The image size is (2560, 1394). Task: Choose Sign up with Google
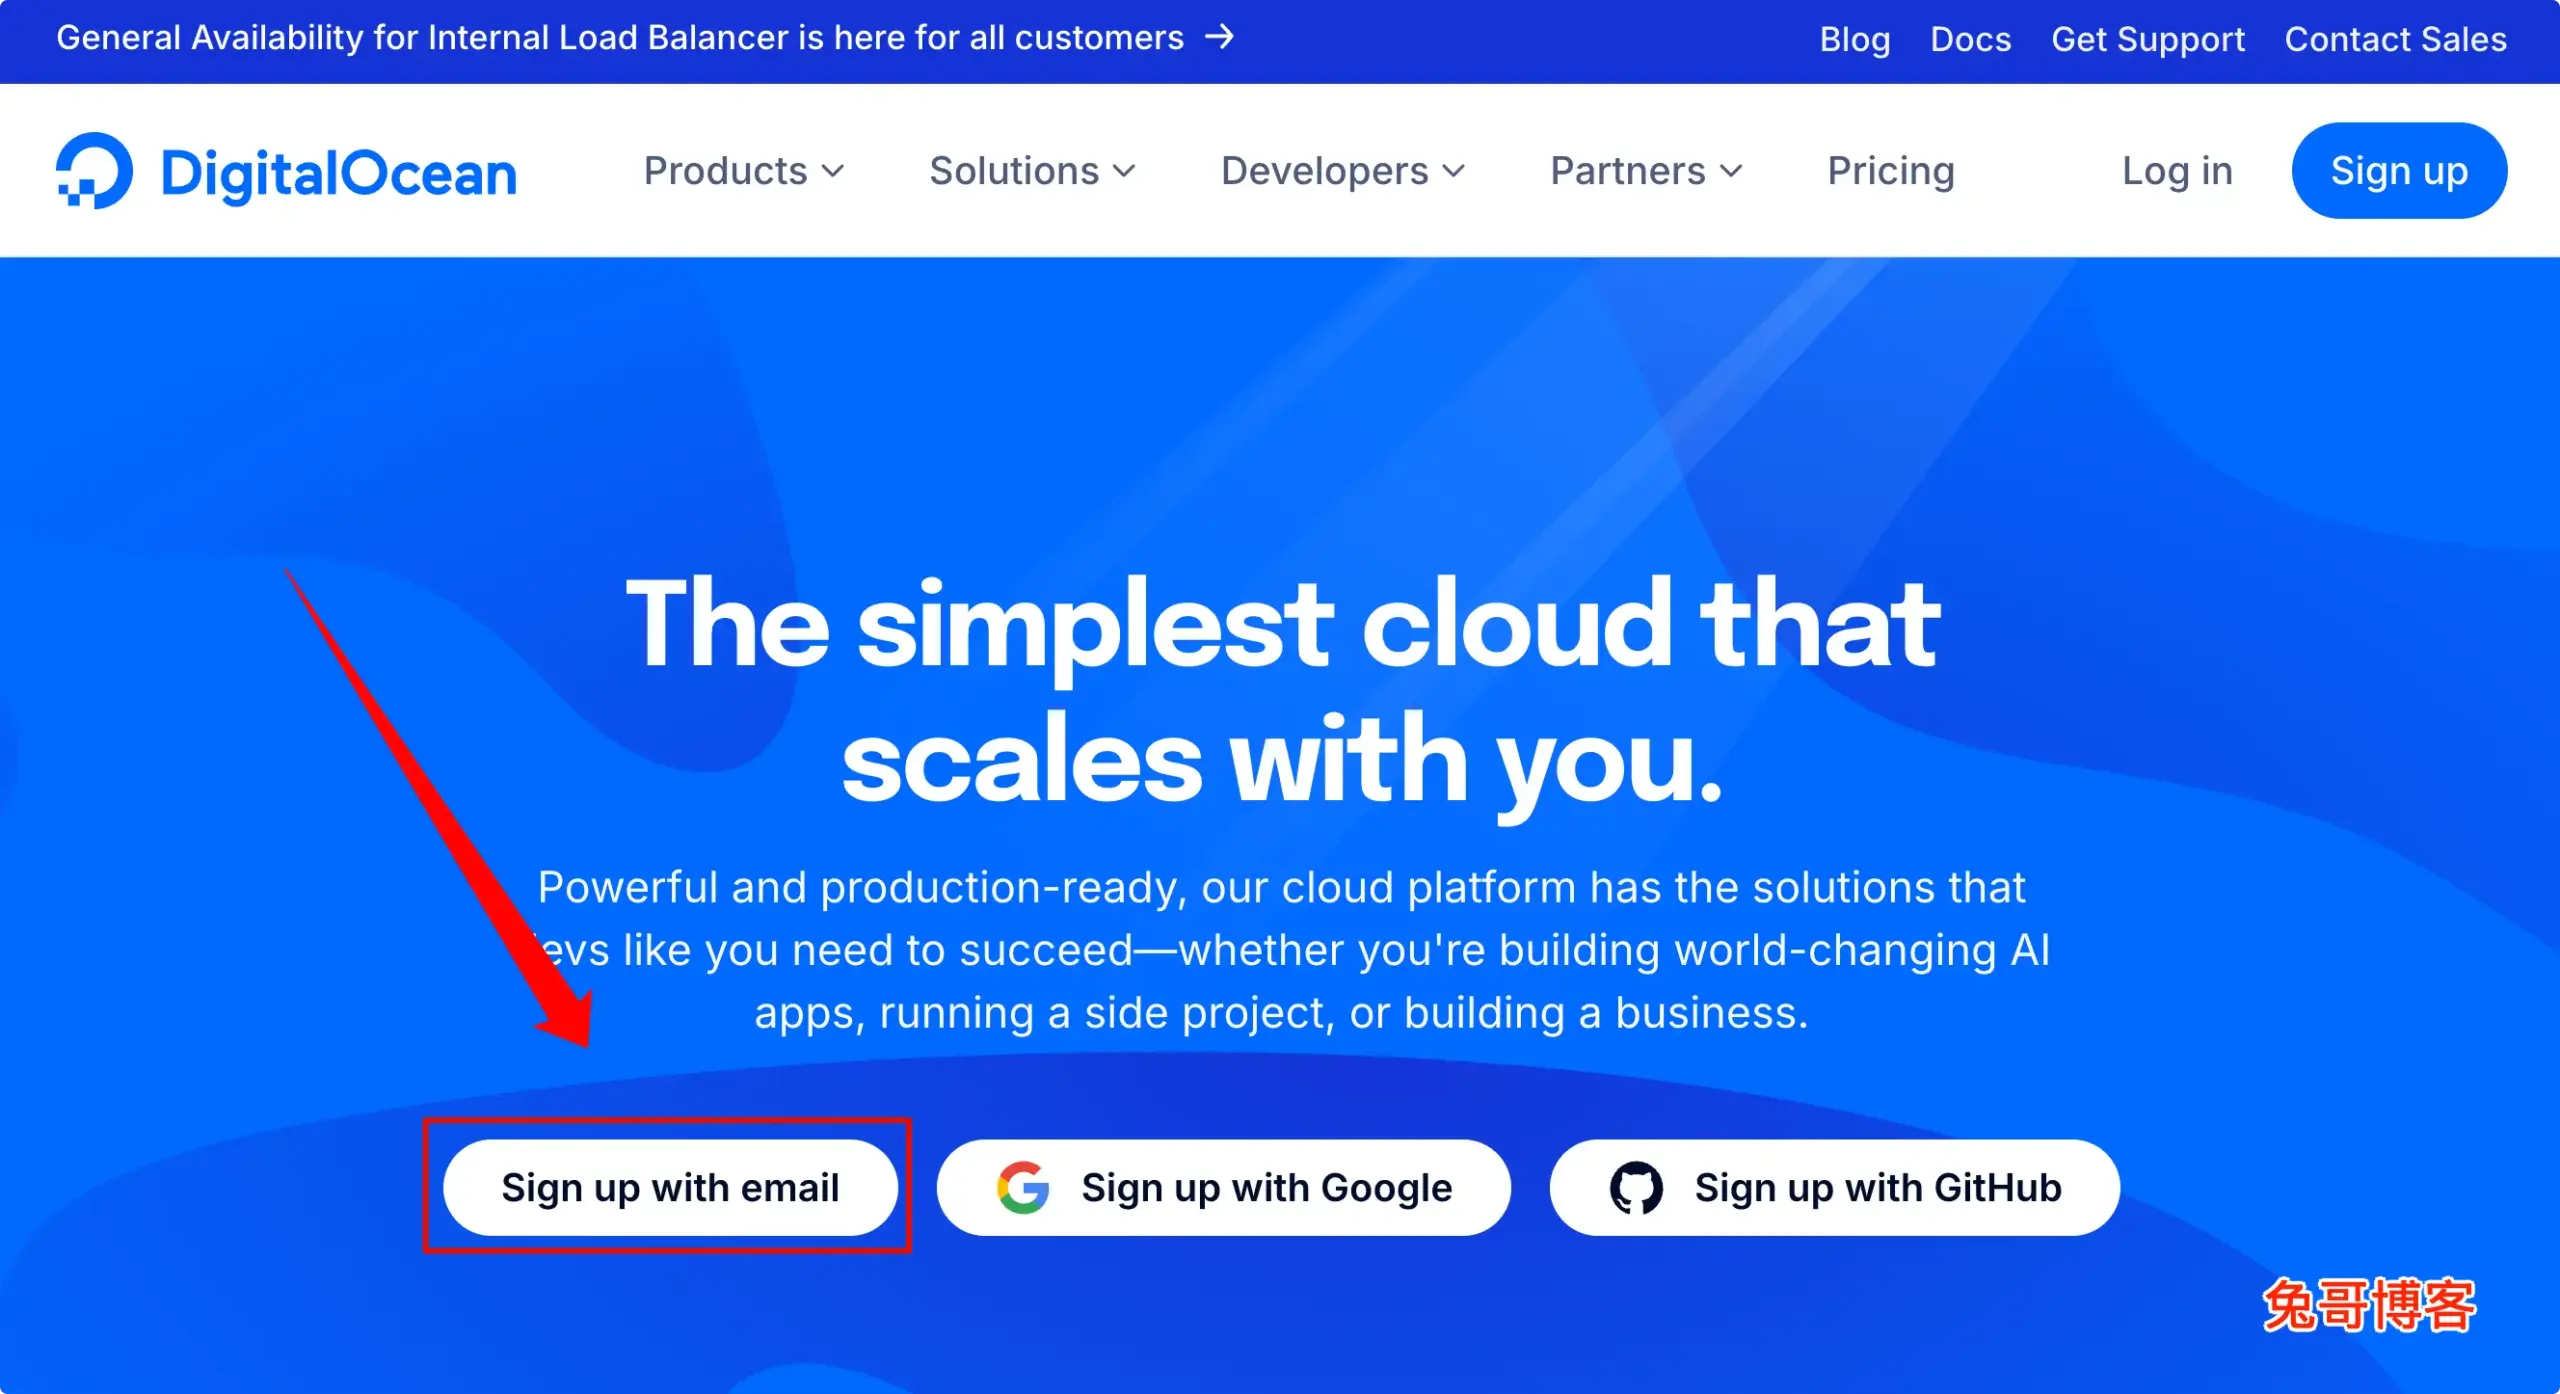[x=1223, y=1187]
